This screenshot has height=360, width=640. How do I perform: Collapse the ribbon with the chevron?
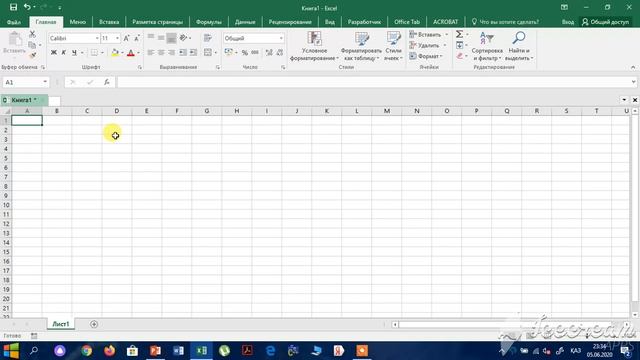[x=633, y=67]
